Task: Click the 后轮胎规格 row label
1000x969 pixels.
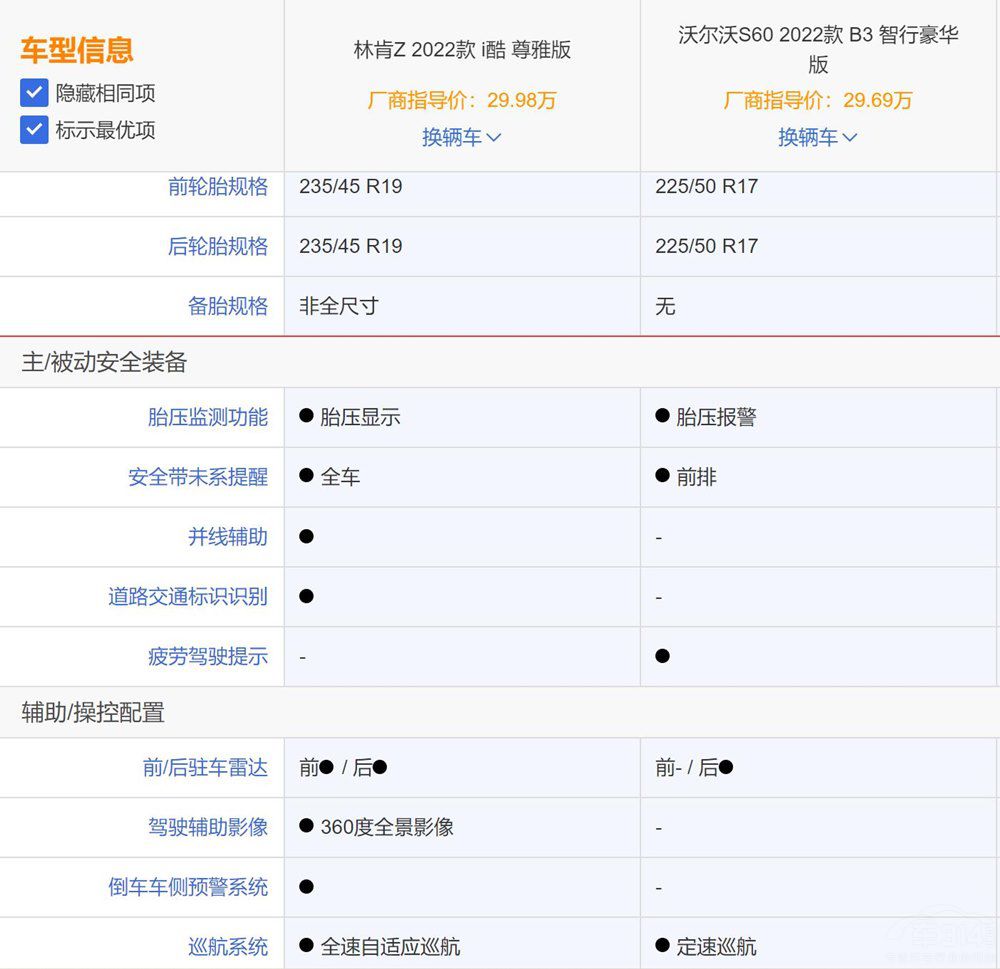Action: [218, 247]
